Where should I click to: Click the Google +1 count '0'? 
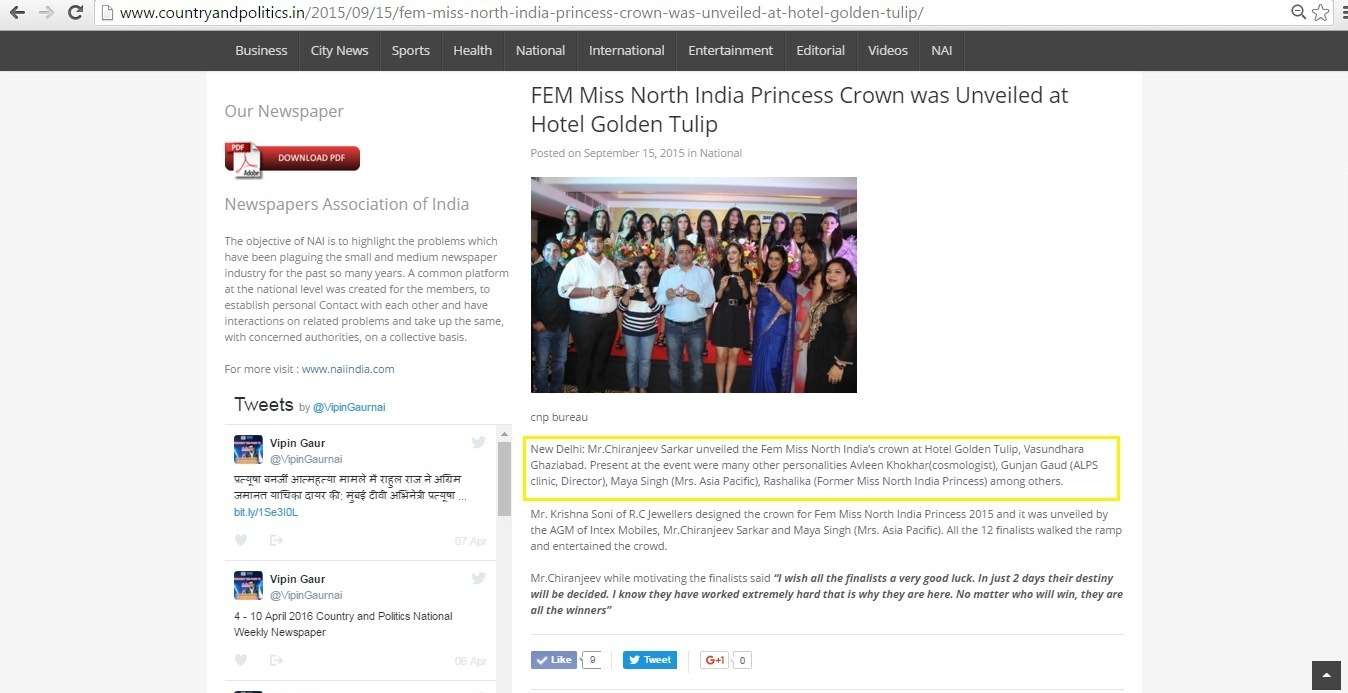743,660
